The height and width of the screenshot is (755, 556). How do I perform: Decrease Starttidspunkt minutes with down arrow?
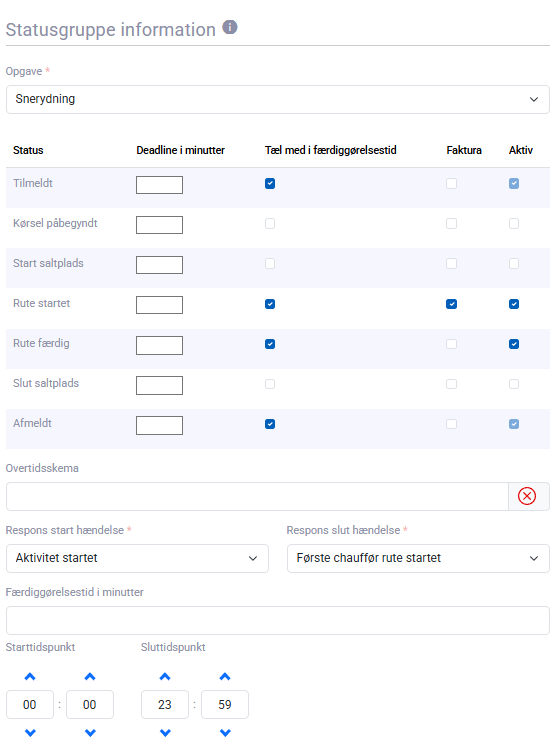point(90,733)
